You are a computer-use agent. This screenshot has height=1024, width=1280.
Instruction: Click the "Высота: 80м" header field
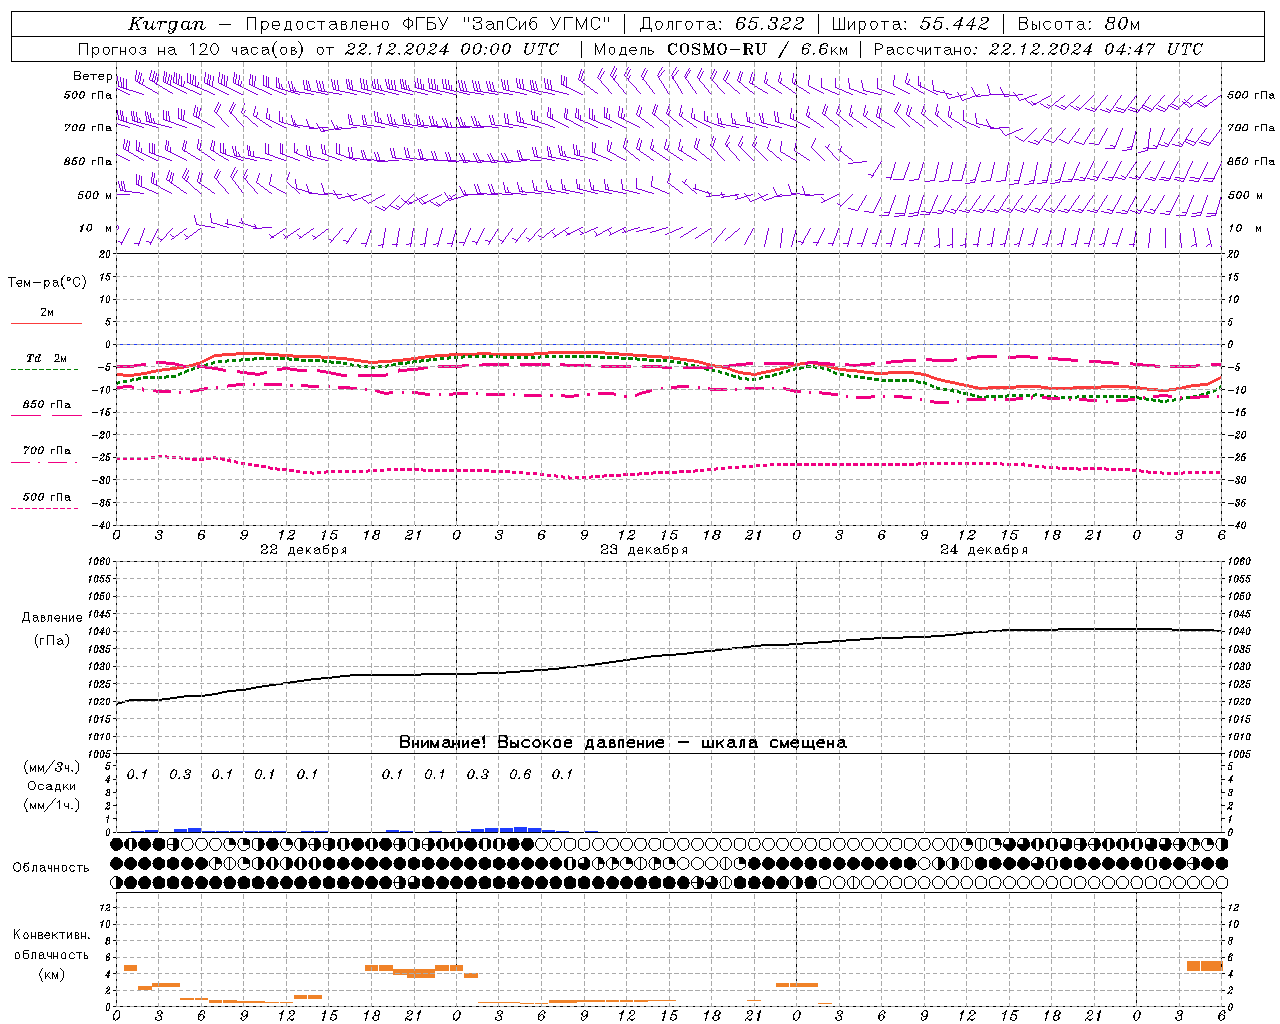[1078, 24]
